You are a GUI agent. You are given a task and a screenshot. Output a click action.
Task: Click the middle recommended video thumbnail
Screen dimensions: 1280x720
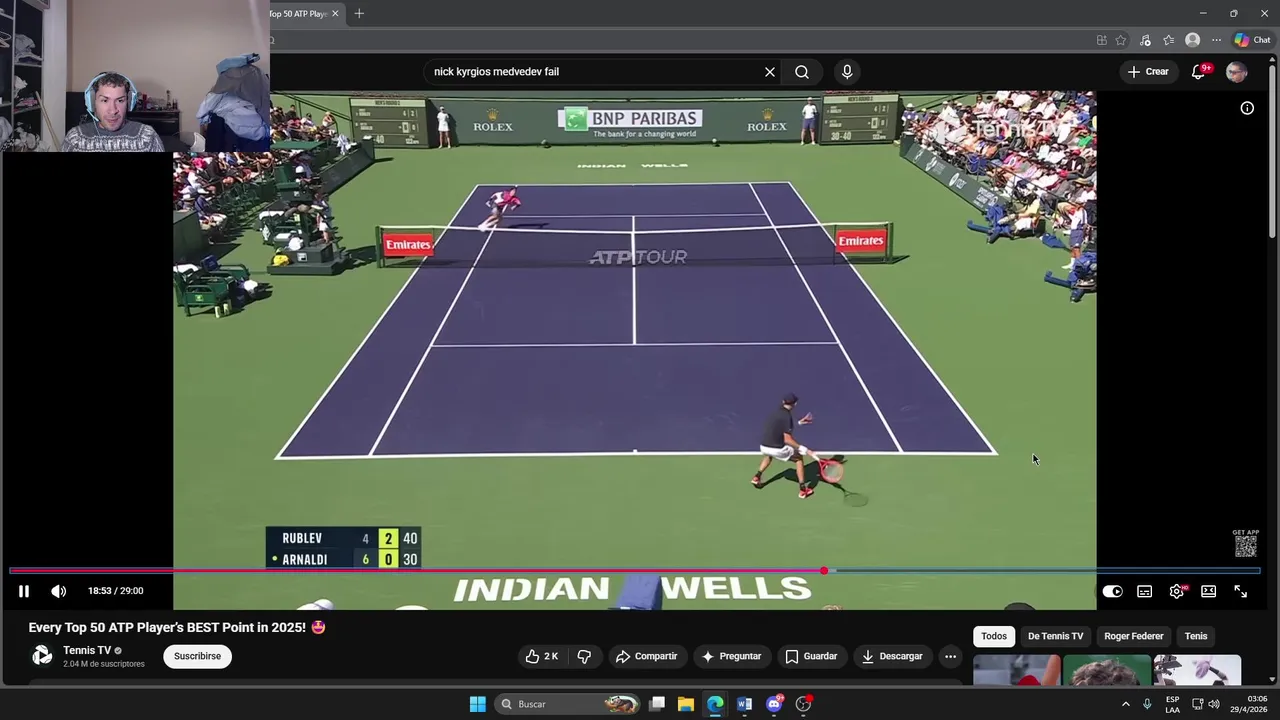pos(1106,670)
